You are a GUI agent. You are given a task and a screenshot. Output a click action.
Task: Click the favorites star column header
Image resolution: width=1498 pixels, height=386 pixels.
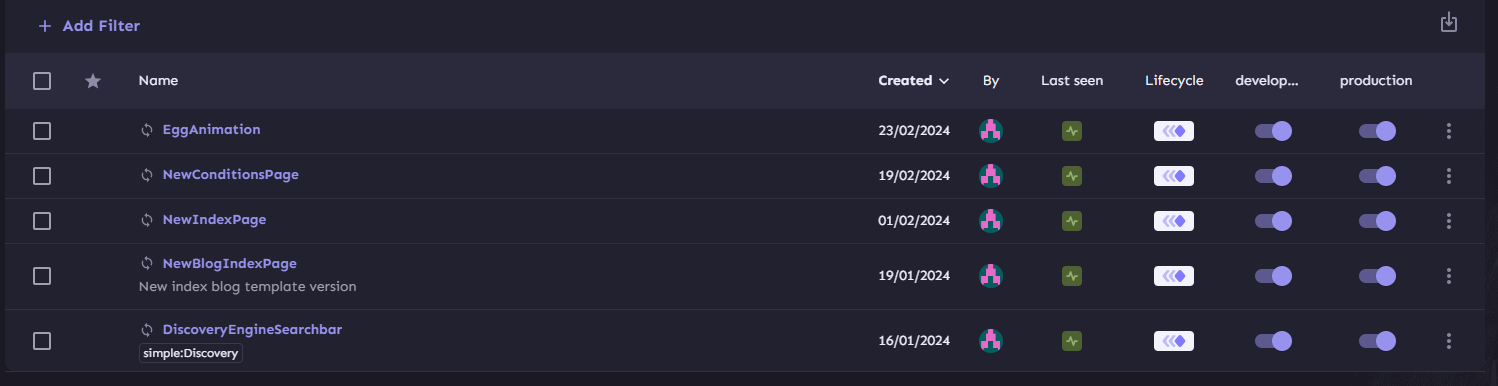click(93, 81)
